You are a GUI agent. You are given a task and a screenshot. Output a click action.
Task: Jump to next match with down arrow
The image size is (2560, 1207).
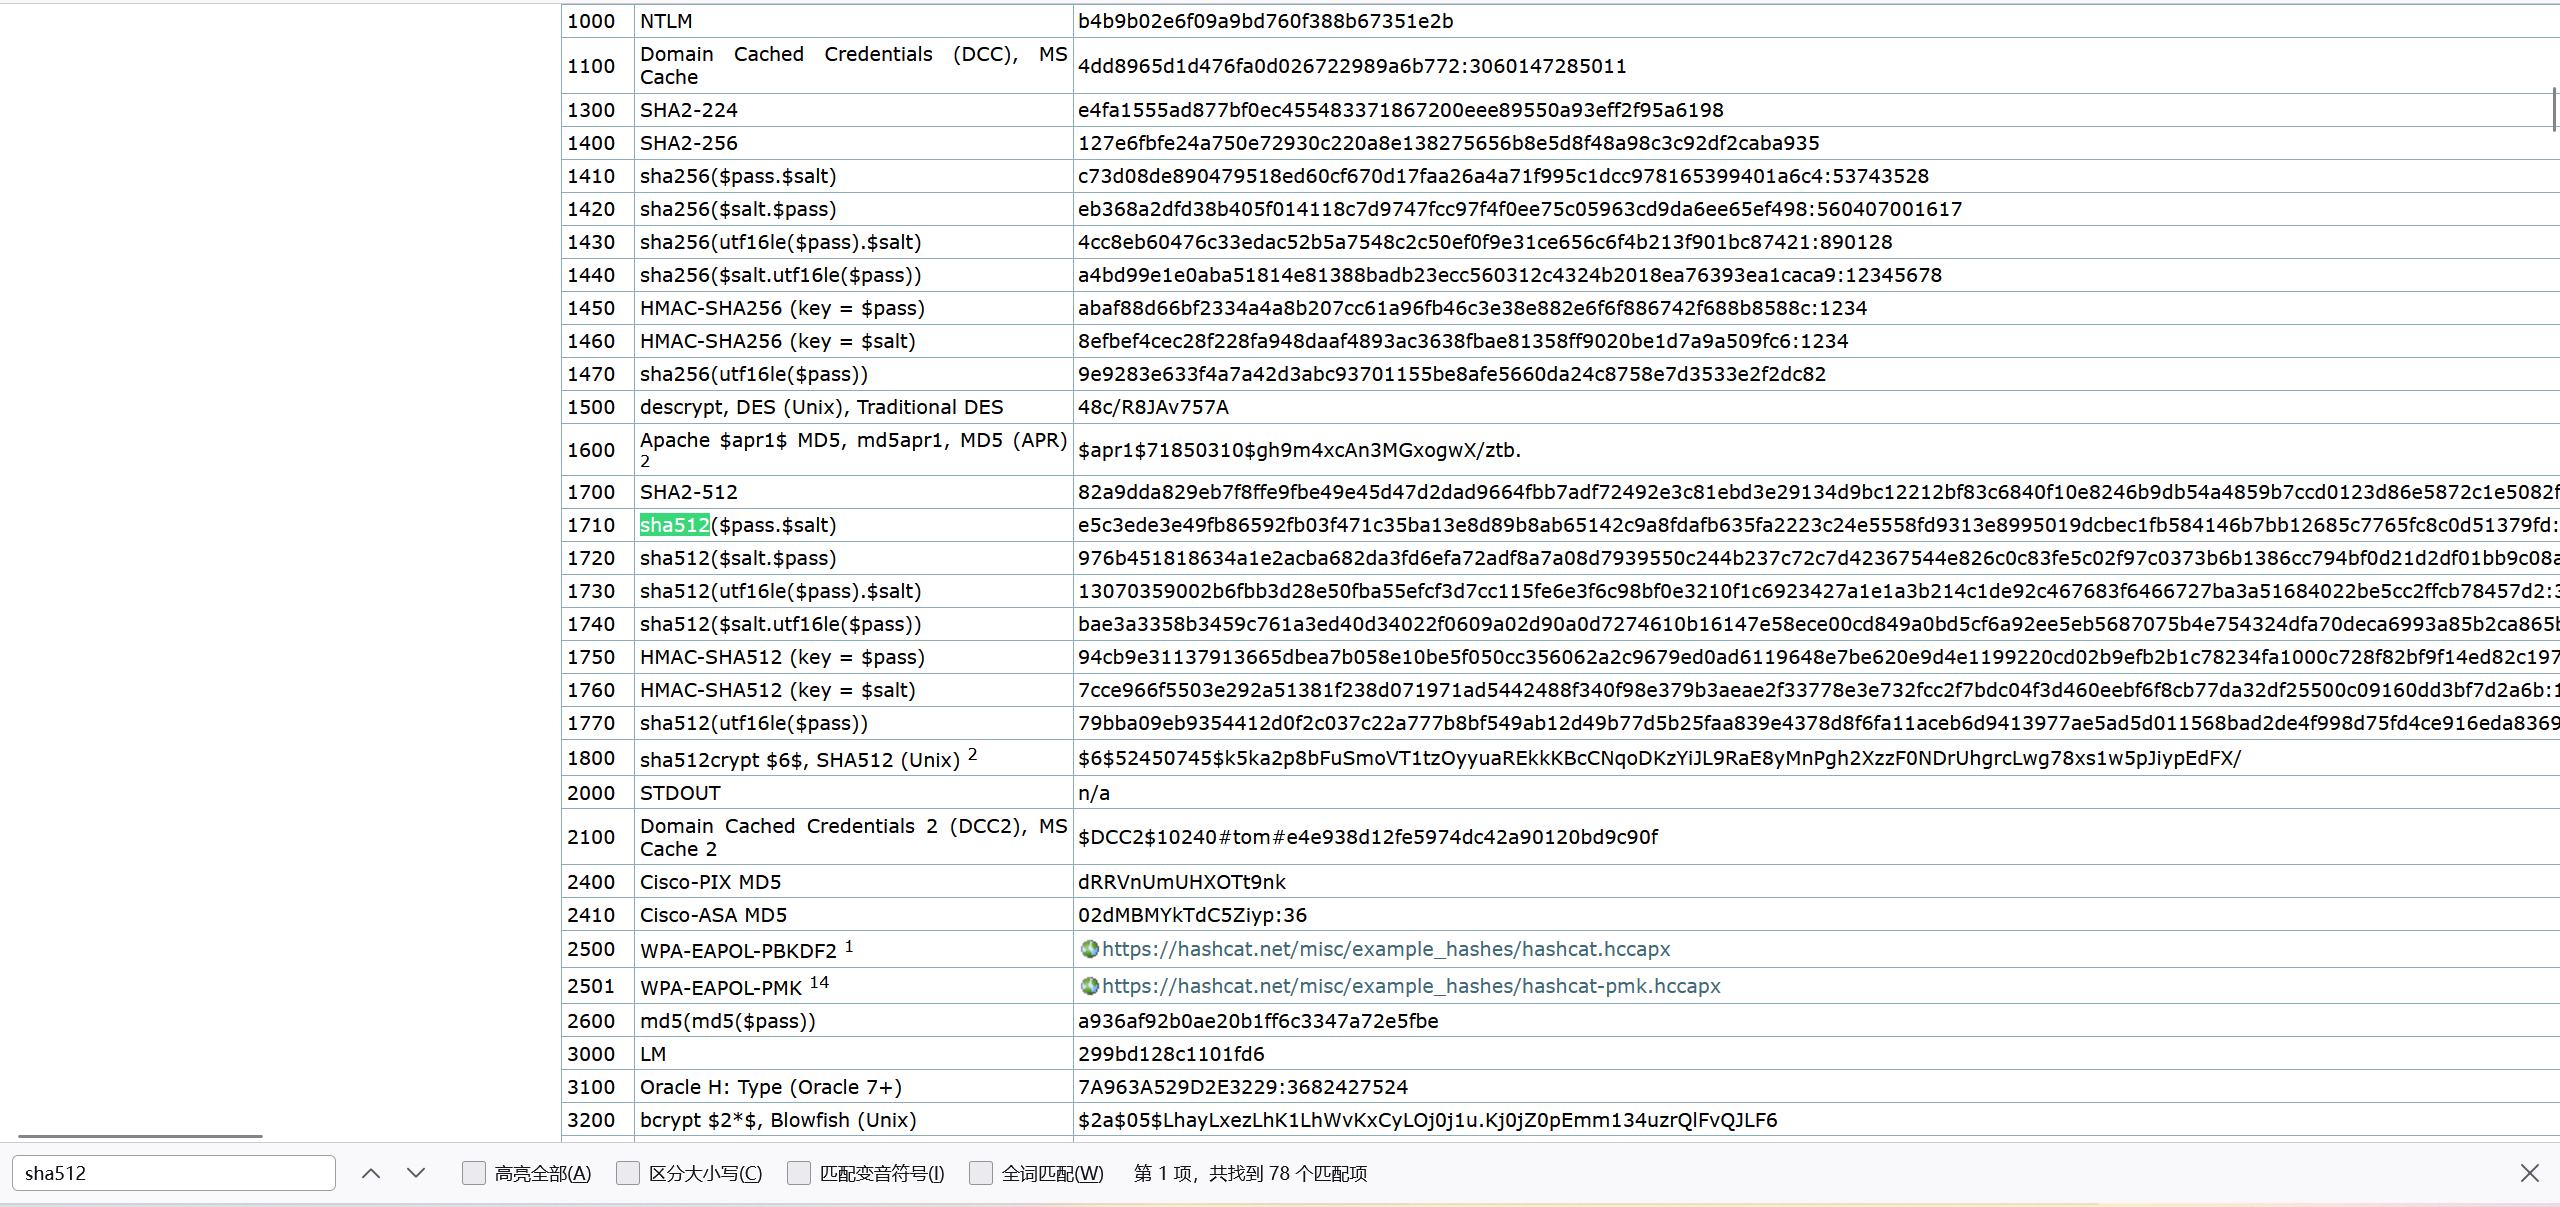coord(416,1173)
